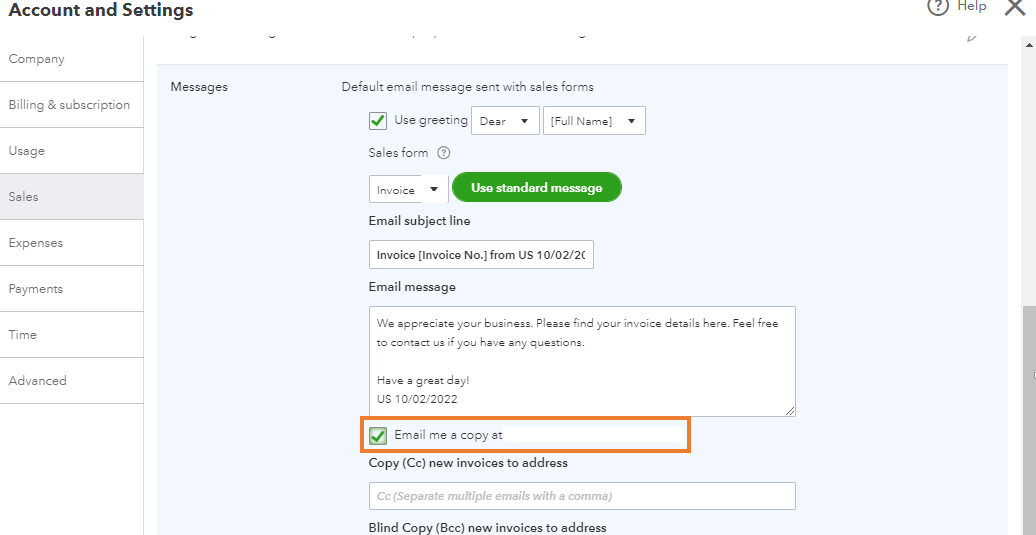Image resolution: width=1036 pixels, height=535 pixels.
Task: Click the Help question mark icon
Action: pyautogui.click(x=937, y=7)
